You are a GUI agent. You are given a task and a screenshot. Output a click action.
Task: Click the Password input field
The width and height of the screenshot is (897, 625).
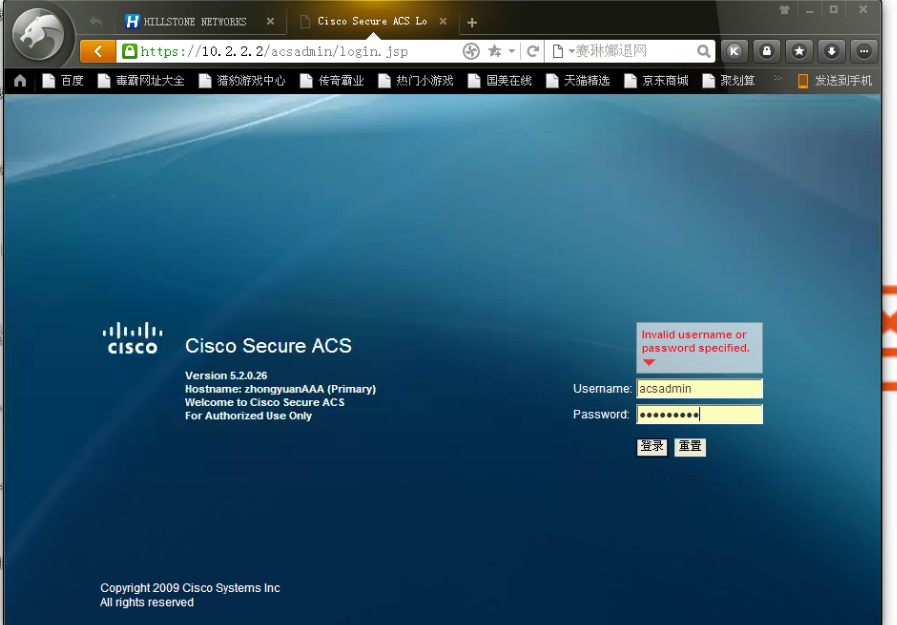pos(699,414)
